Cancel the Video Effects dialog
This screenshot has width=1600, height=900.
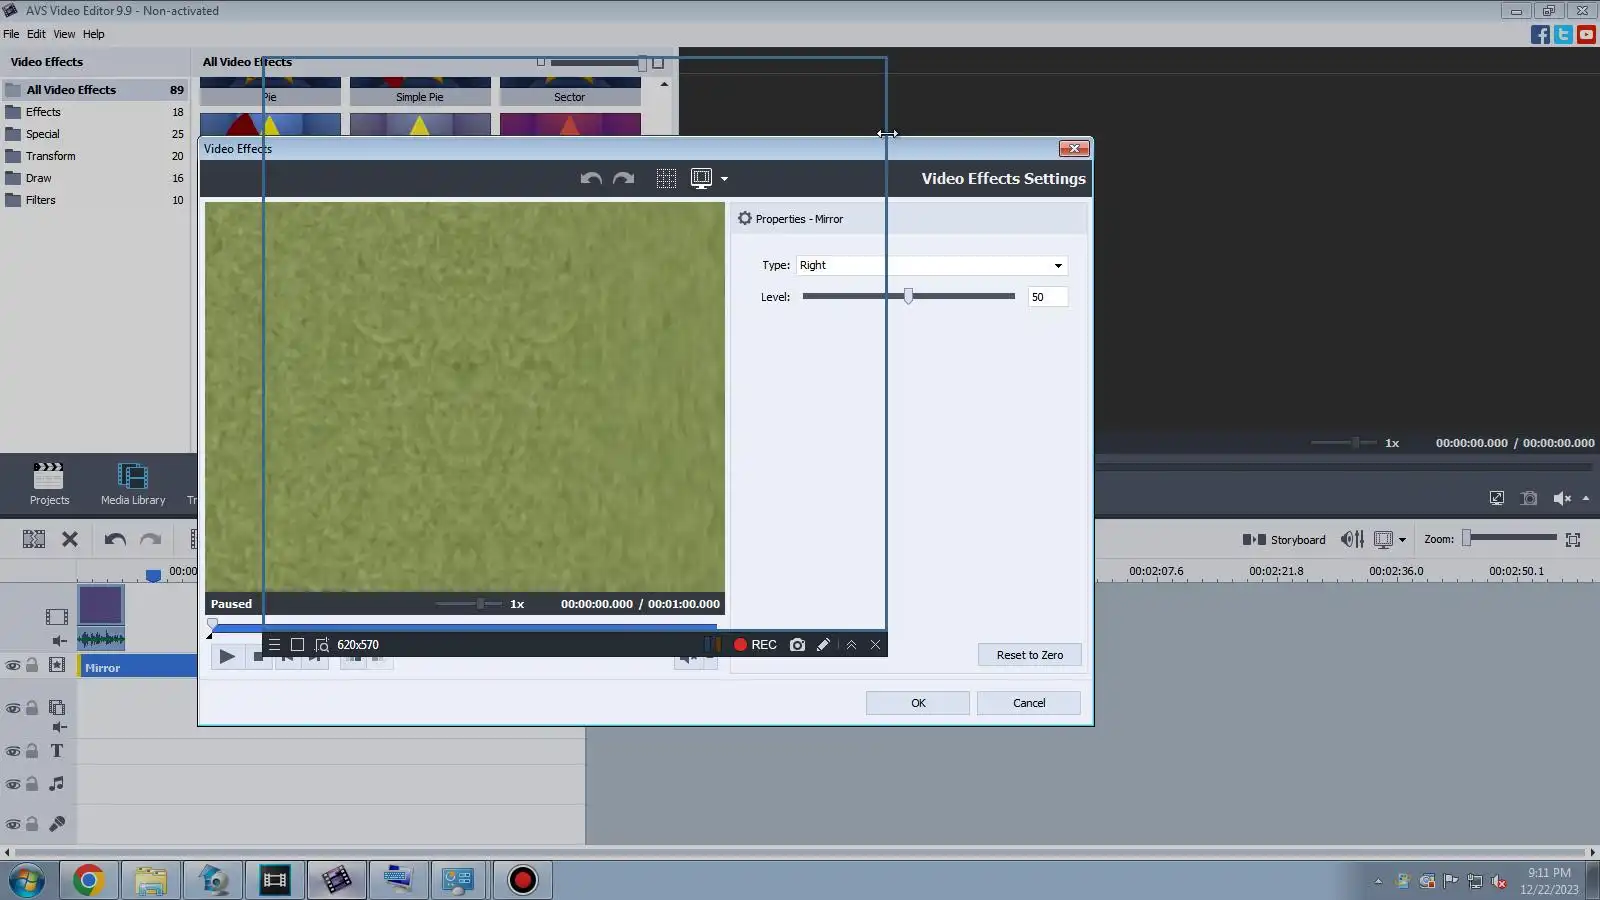1029,703
